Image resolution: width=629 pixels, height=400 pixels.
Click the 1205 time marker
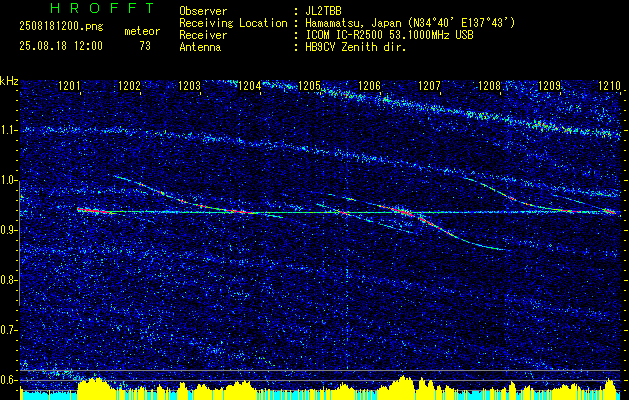click(x=309, y=85)
